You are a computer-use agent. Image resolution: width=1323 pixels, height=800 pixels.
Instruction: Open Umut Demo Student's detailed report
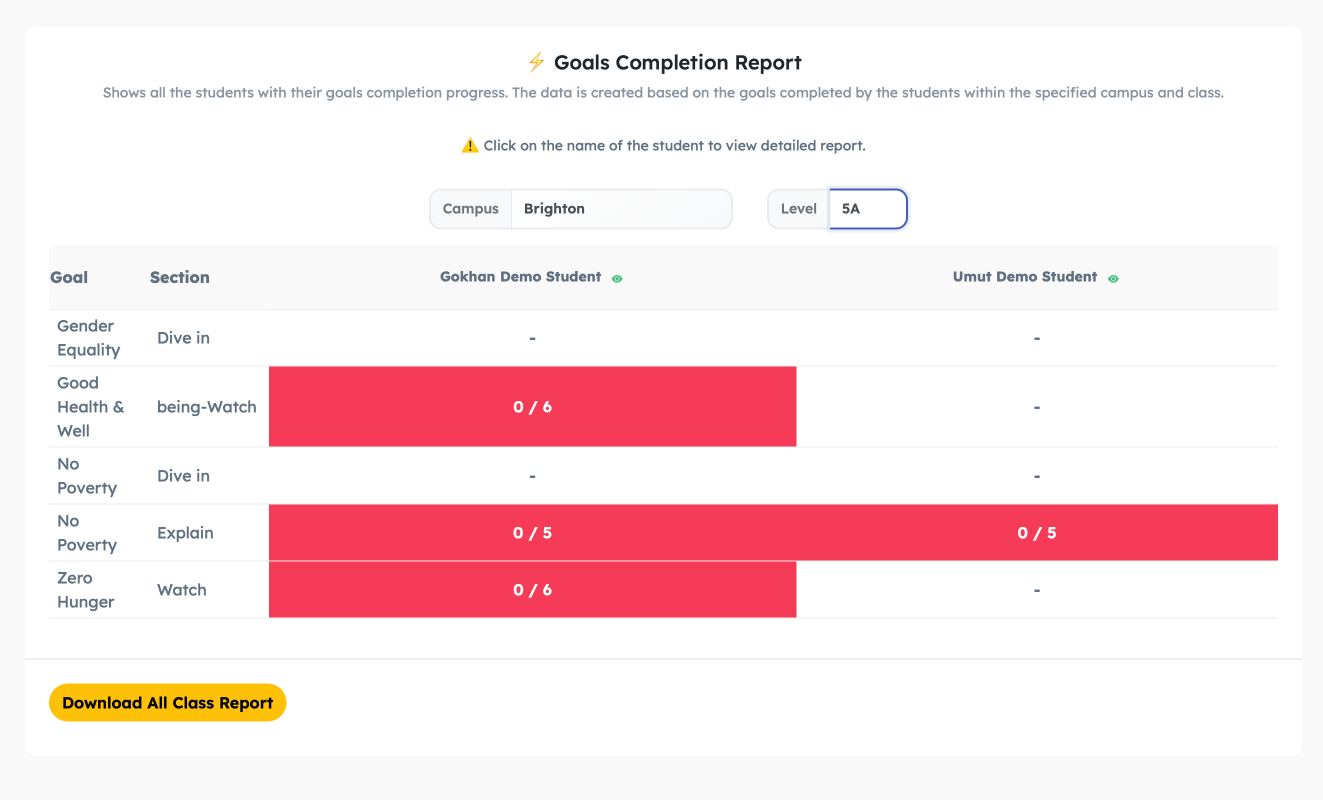point(1025,277)
